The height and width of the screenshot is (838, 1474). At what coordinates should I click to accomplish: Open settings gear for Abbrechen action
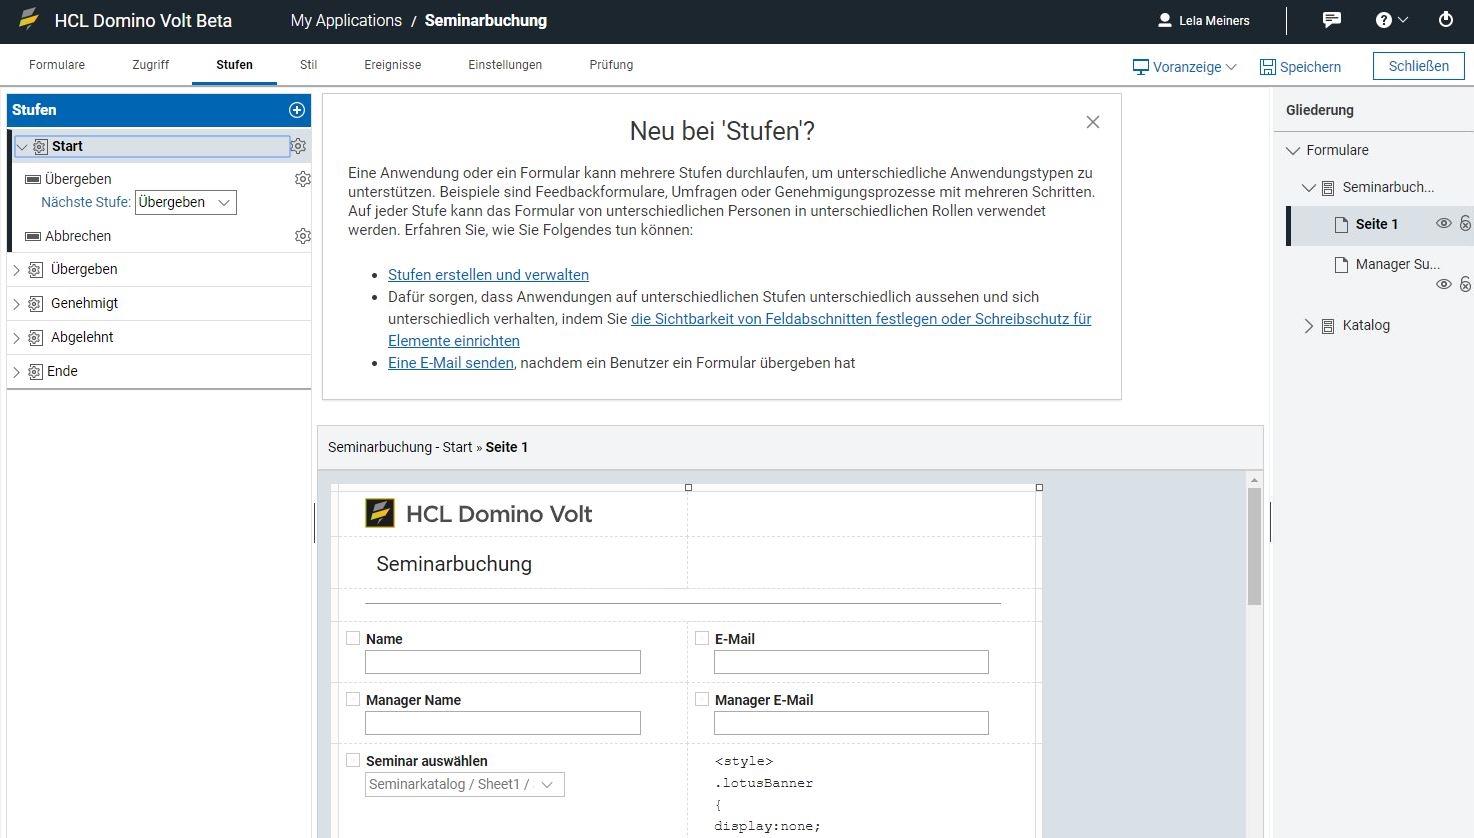302,236
